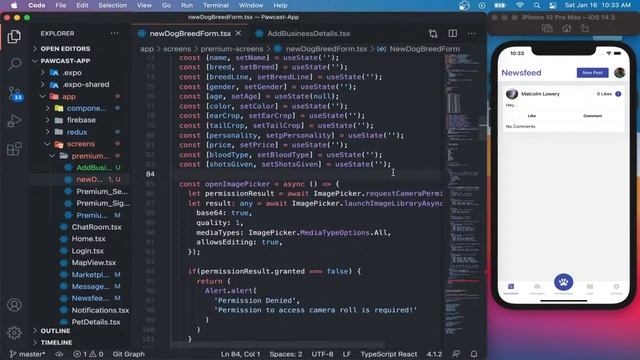This screenshot has height=360, width=640.
Task: Click the master branch indicator
Action: (x=27, y=354)
